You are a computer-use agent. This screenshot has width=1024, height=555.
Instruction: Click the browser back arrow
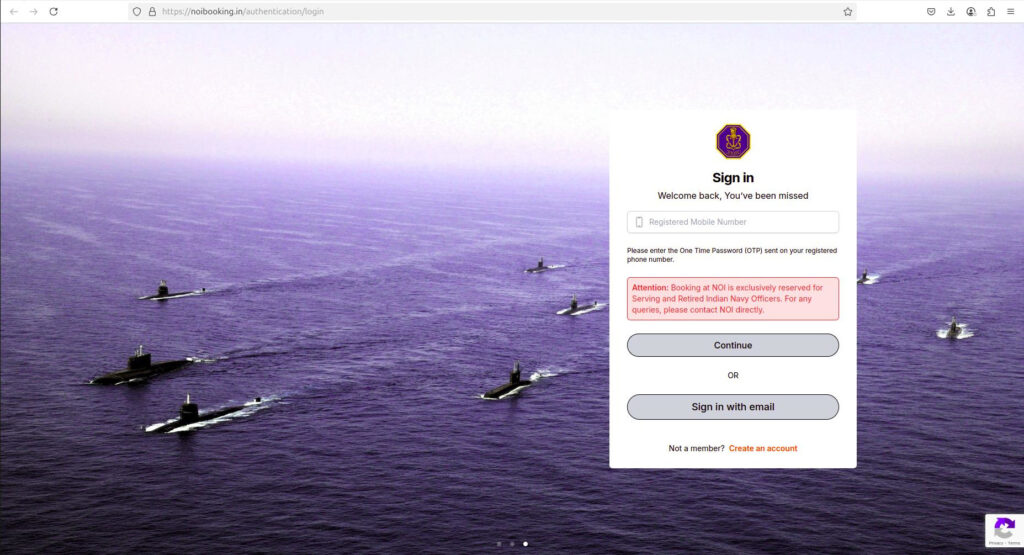pyautogui.click(x=14, y=11)
